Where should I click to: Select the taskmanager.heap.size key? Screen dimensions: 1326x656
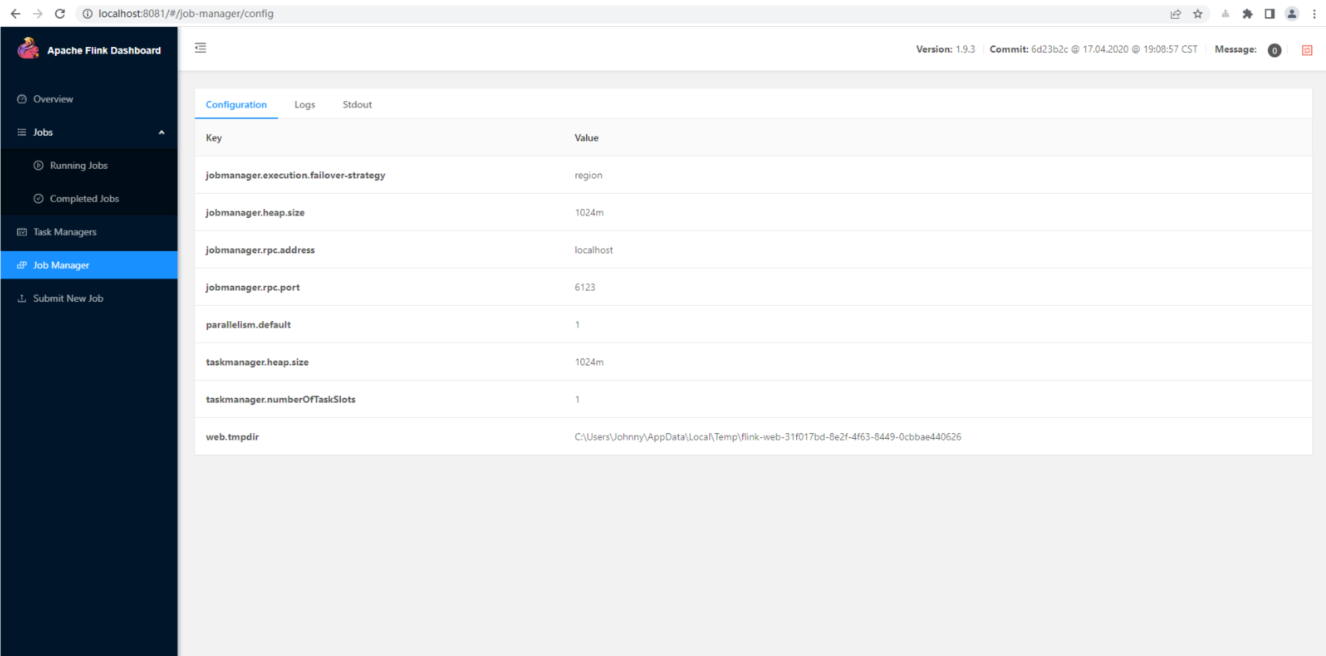pyautogui.click(x=257, y=362)
